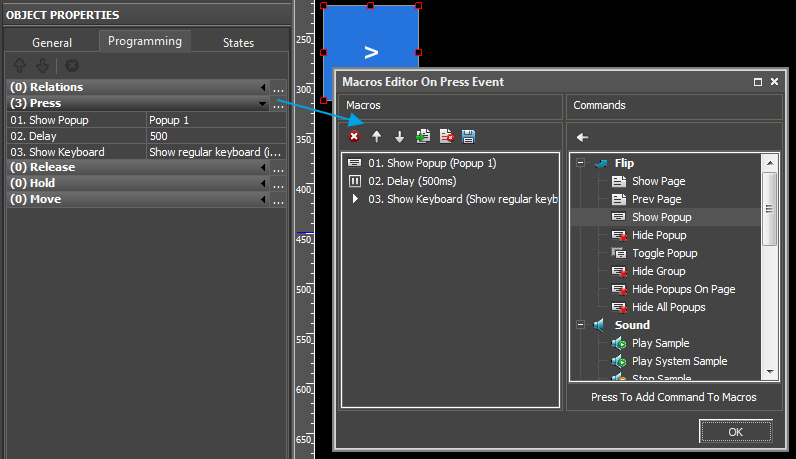Click the Prev Page command icon
796x459 pixels.
click(x=618, y=199)
